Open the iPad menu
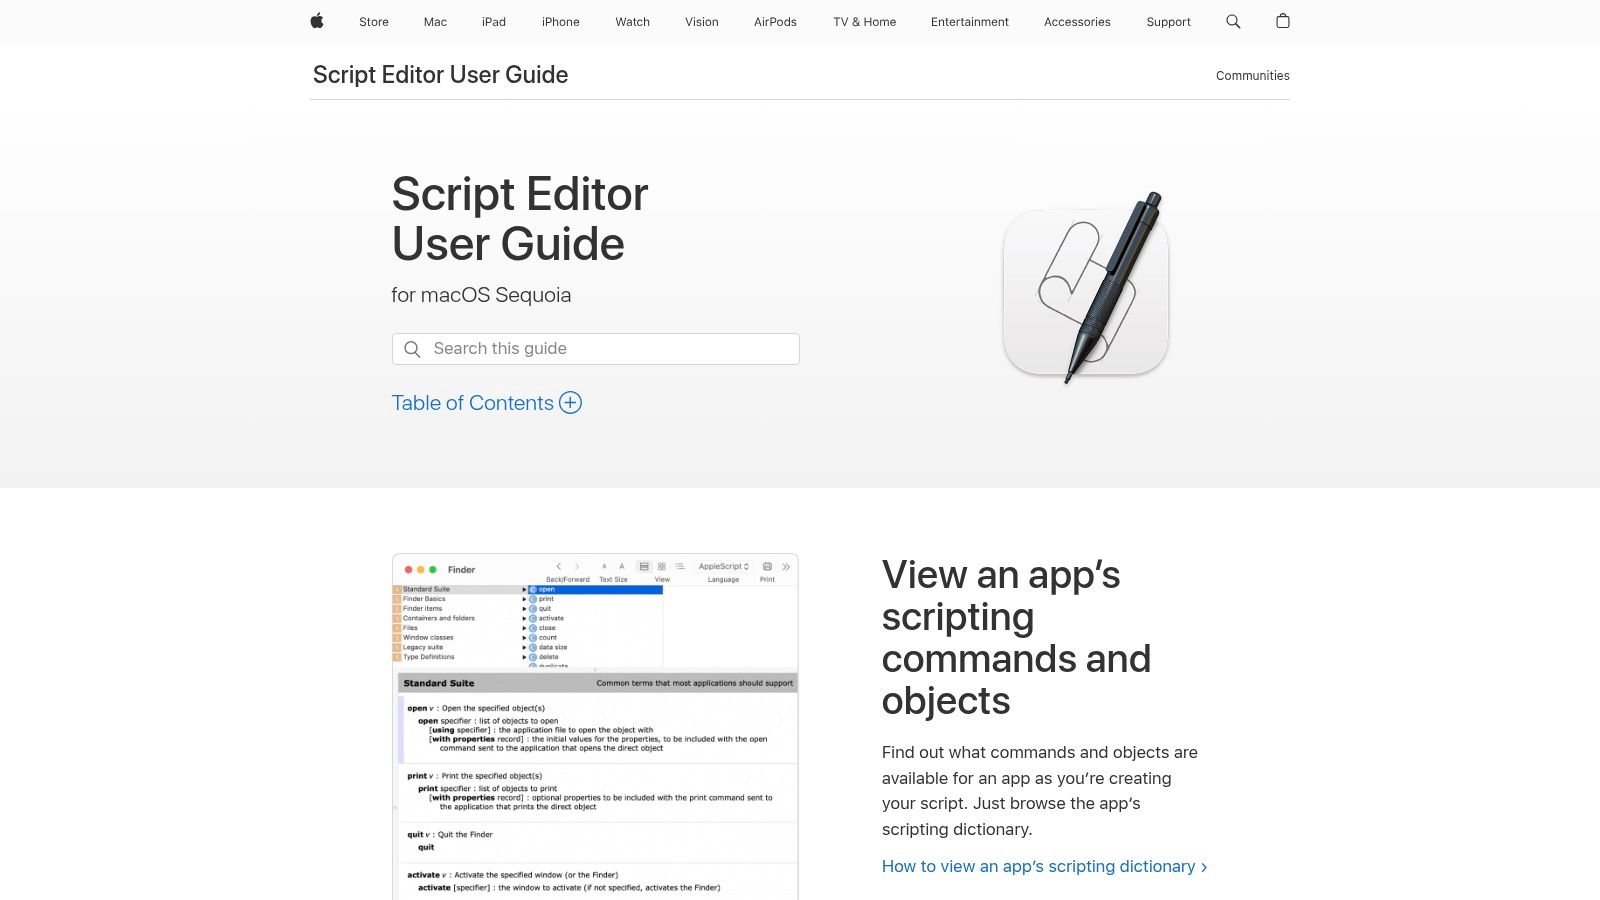Viewport: 1600px width, 900px height. (x=494, y=22)
